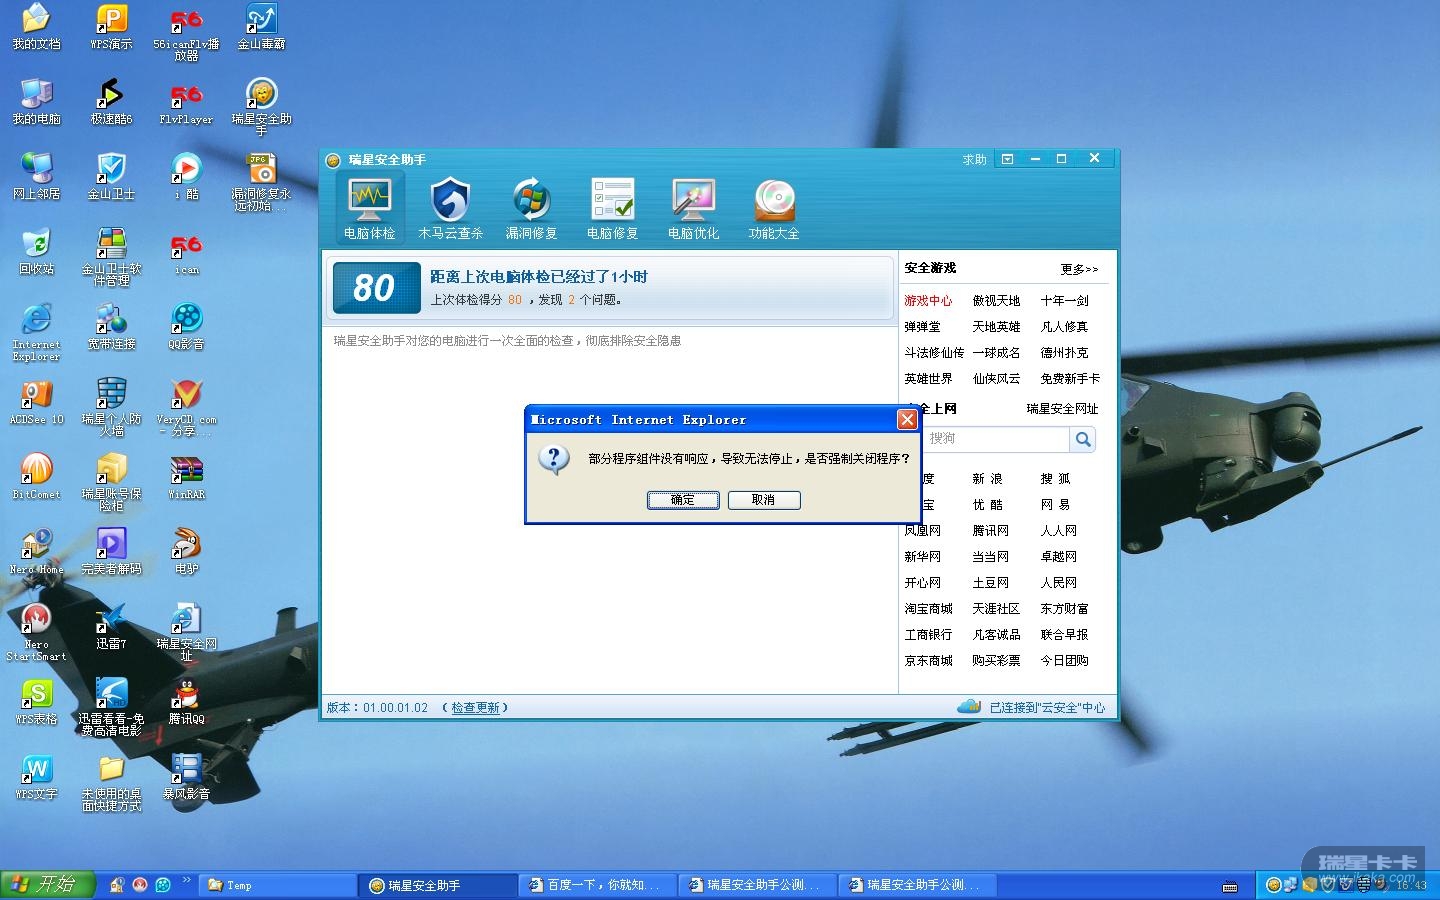Screen dimensions: 1440x900
Task: Click the 网上邻居 desktop icon
Action: [36, 177]
